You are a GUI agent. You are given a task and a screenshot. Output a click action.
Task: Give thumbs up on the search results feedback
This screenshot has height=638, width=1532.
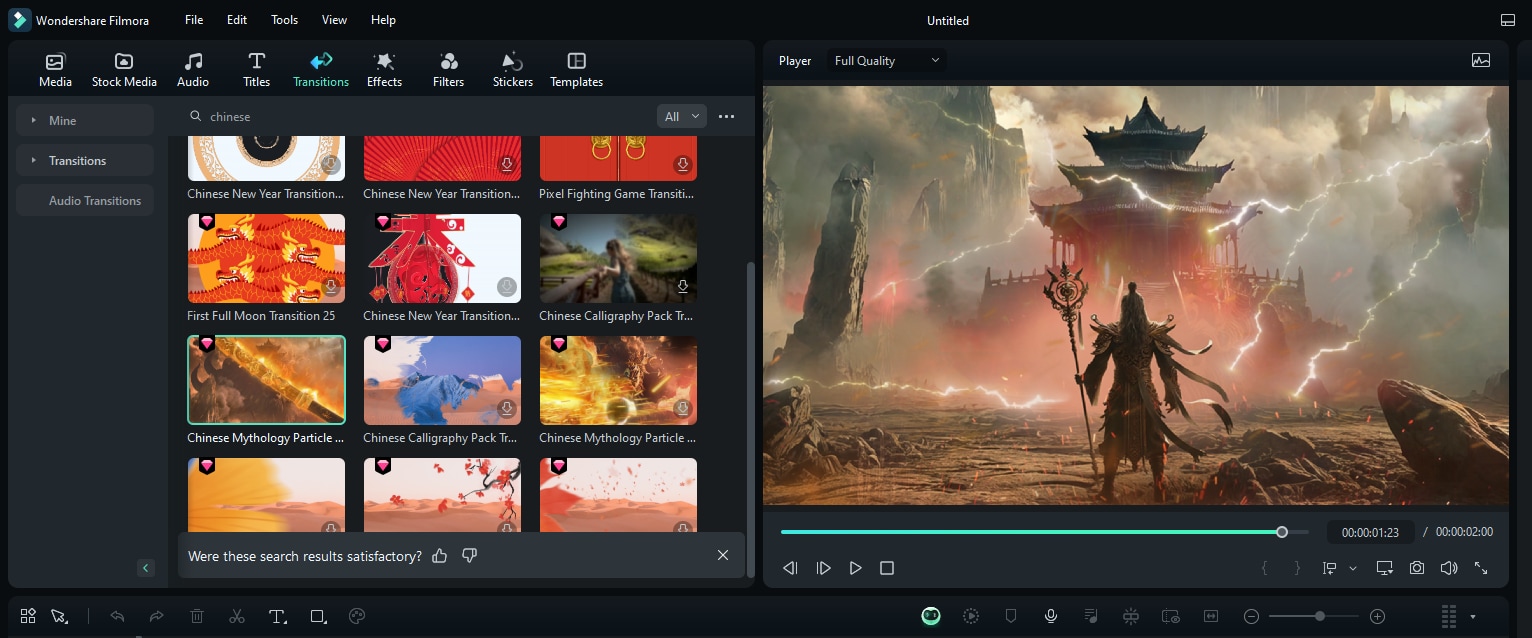(439, 555)
